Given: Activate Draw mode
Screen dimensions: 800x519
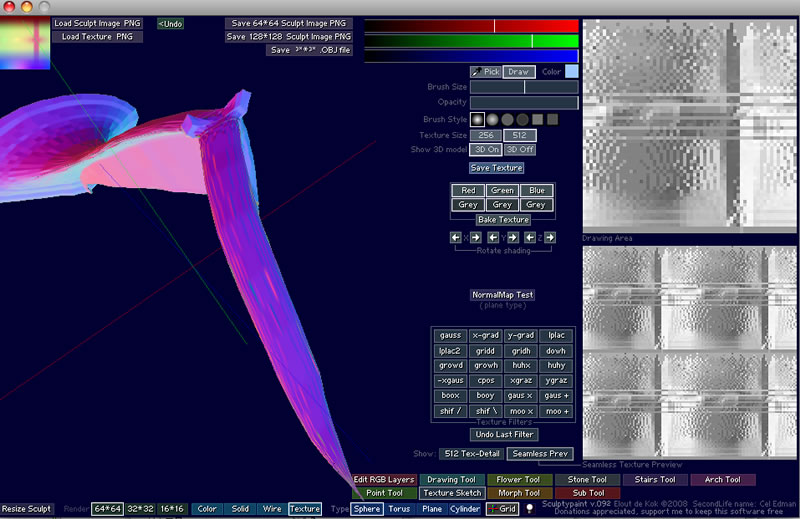Looking at the screenshot, I should pyautogui.click(x=519, y=72).
